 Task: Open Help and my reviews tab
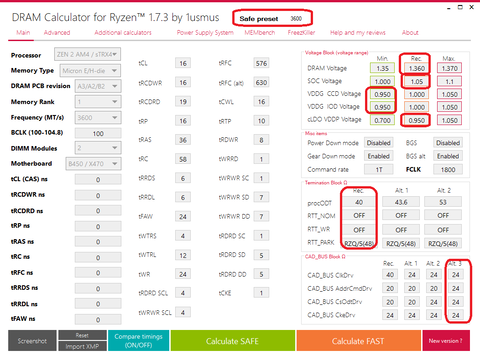click(x=358, y=33)
